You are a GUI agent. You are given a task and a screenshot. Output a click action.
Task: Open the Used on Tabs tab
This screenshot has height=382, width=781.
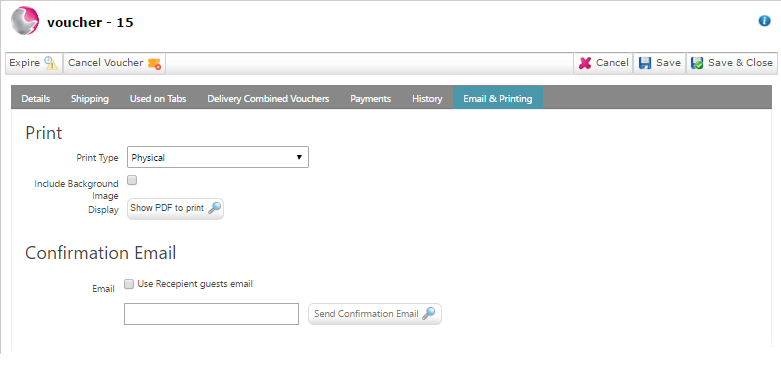158,99
